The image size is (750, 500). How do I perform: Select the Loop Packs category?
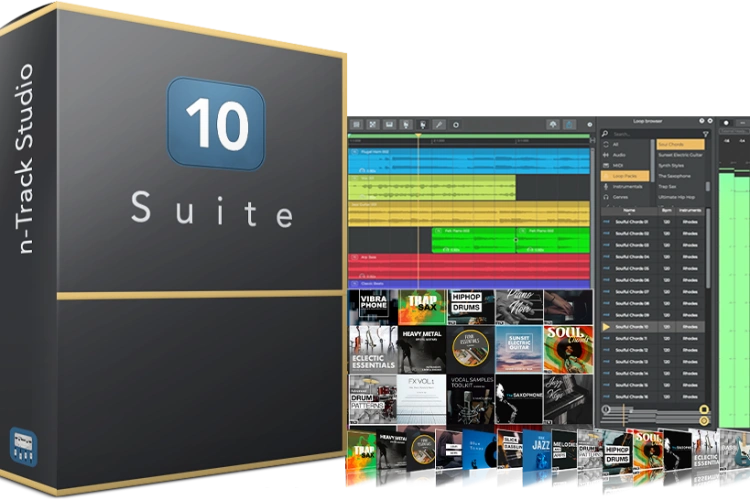click(625, 176)
